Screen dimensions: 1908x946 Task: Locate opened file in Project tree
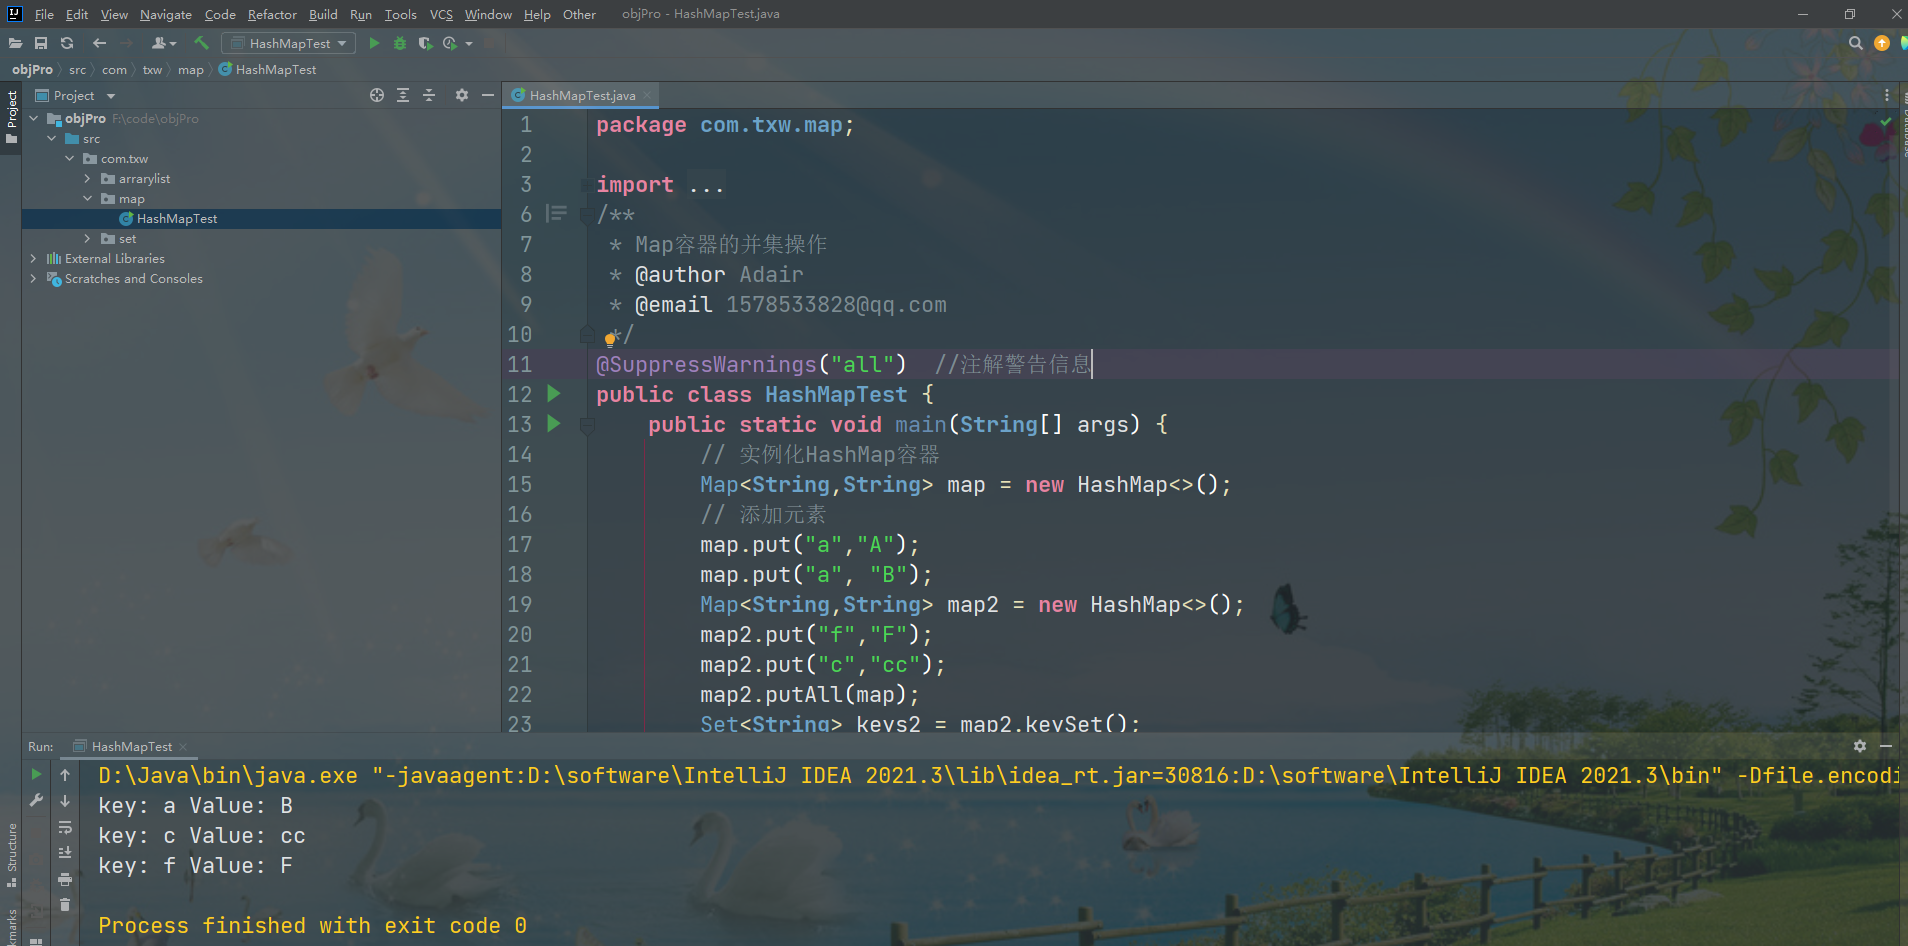(377, 95)
